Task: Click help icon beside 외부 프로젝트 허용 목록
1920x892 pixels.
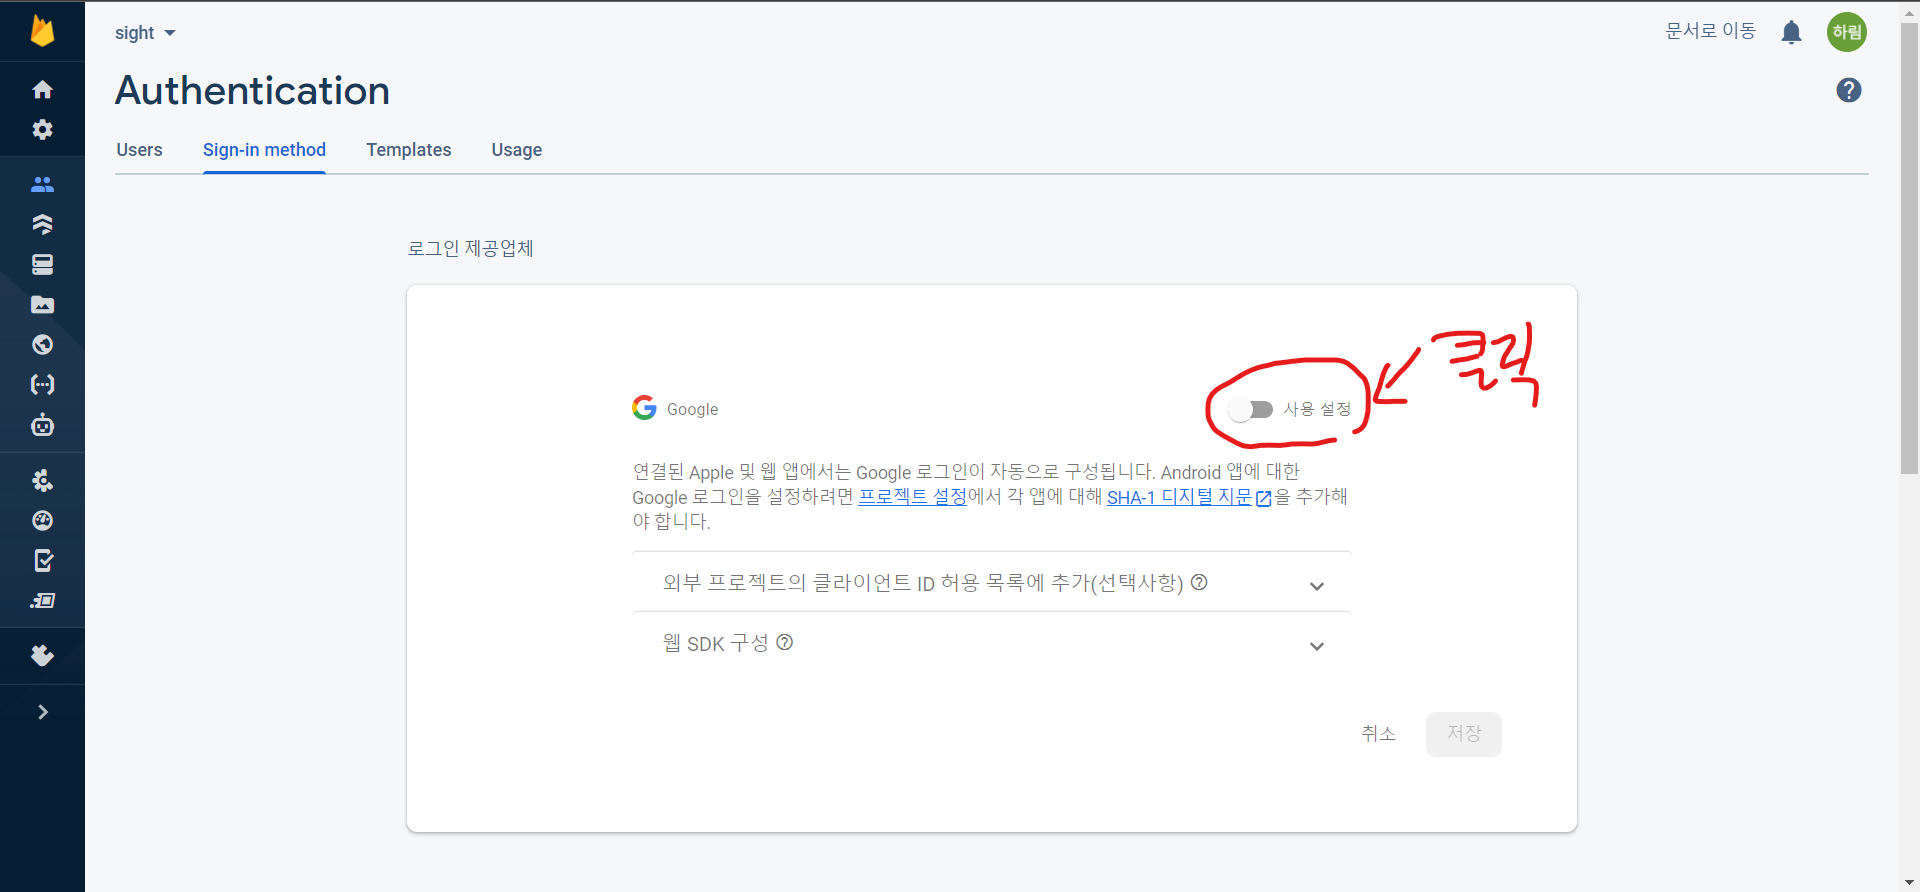Action: (1199, 582)
